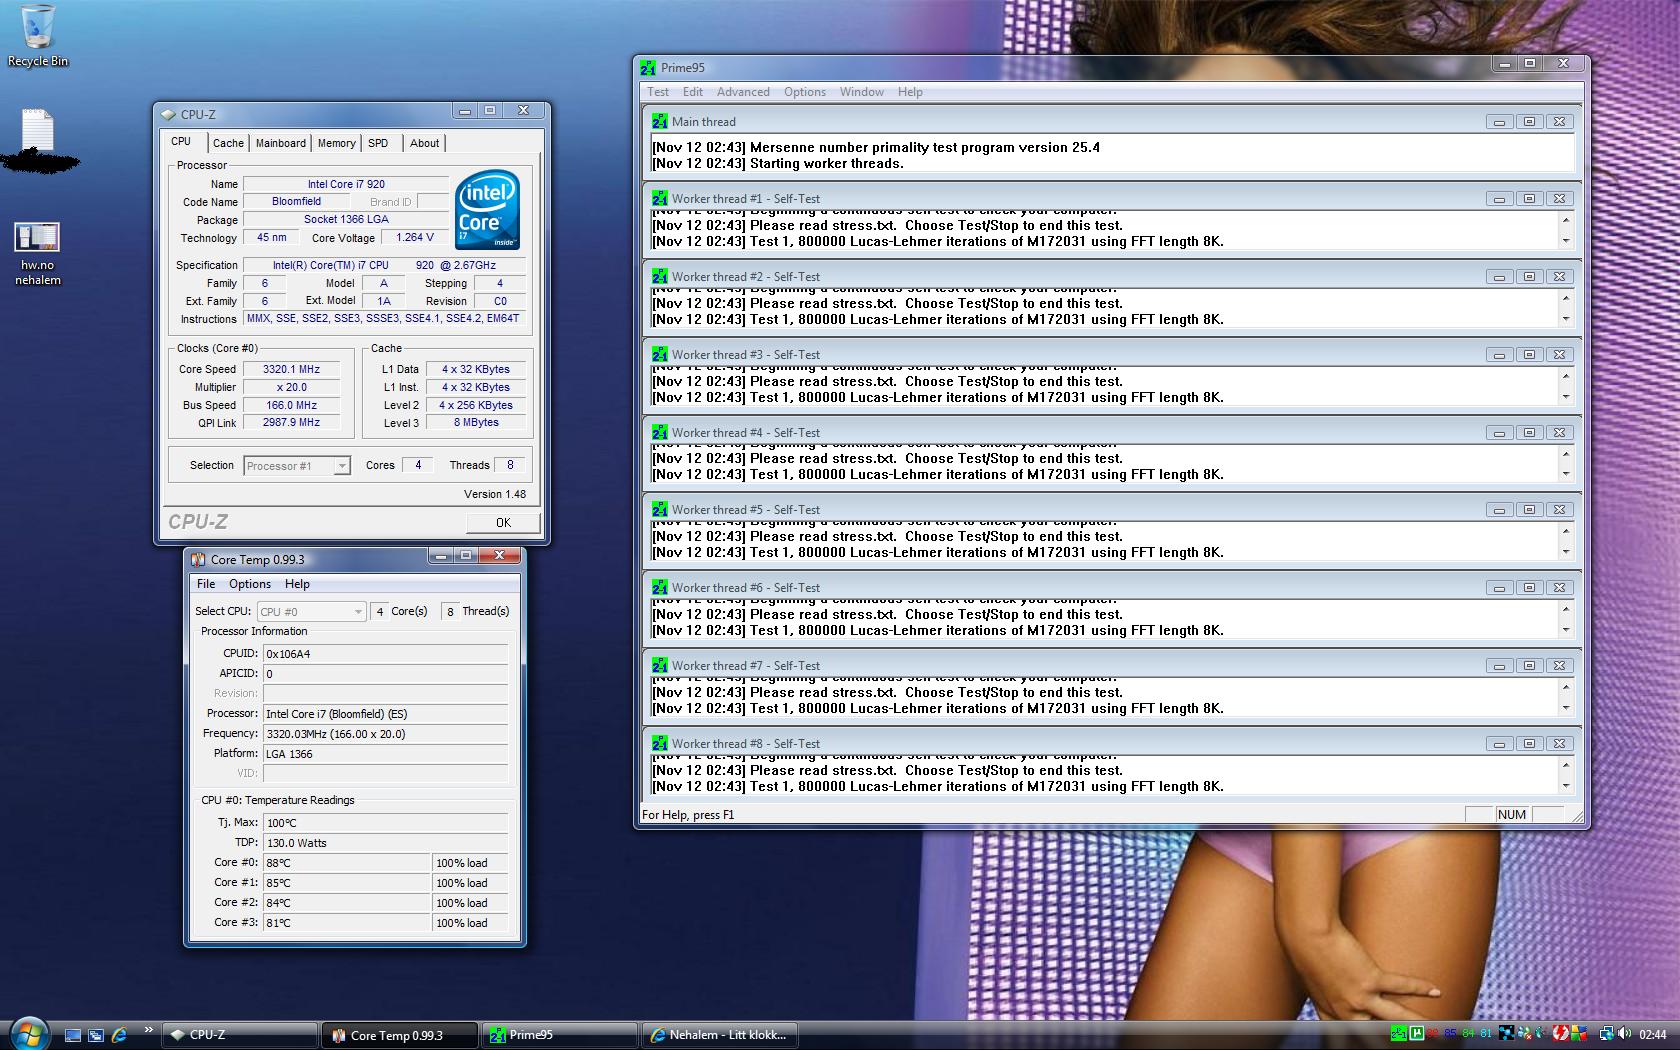Click the Intel Core i7 logo
The width and height of the screenshot is (1680, 1050).
pos(487,209)
